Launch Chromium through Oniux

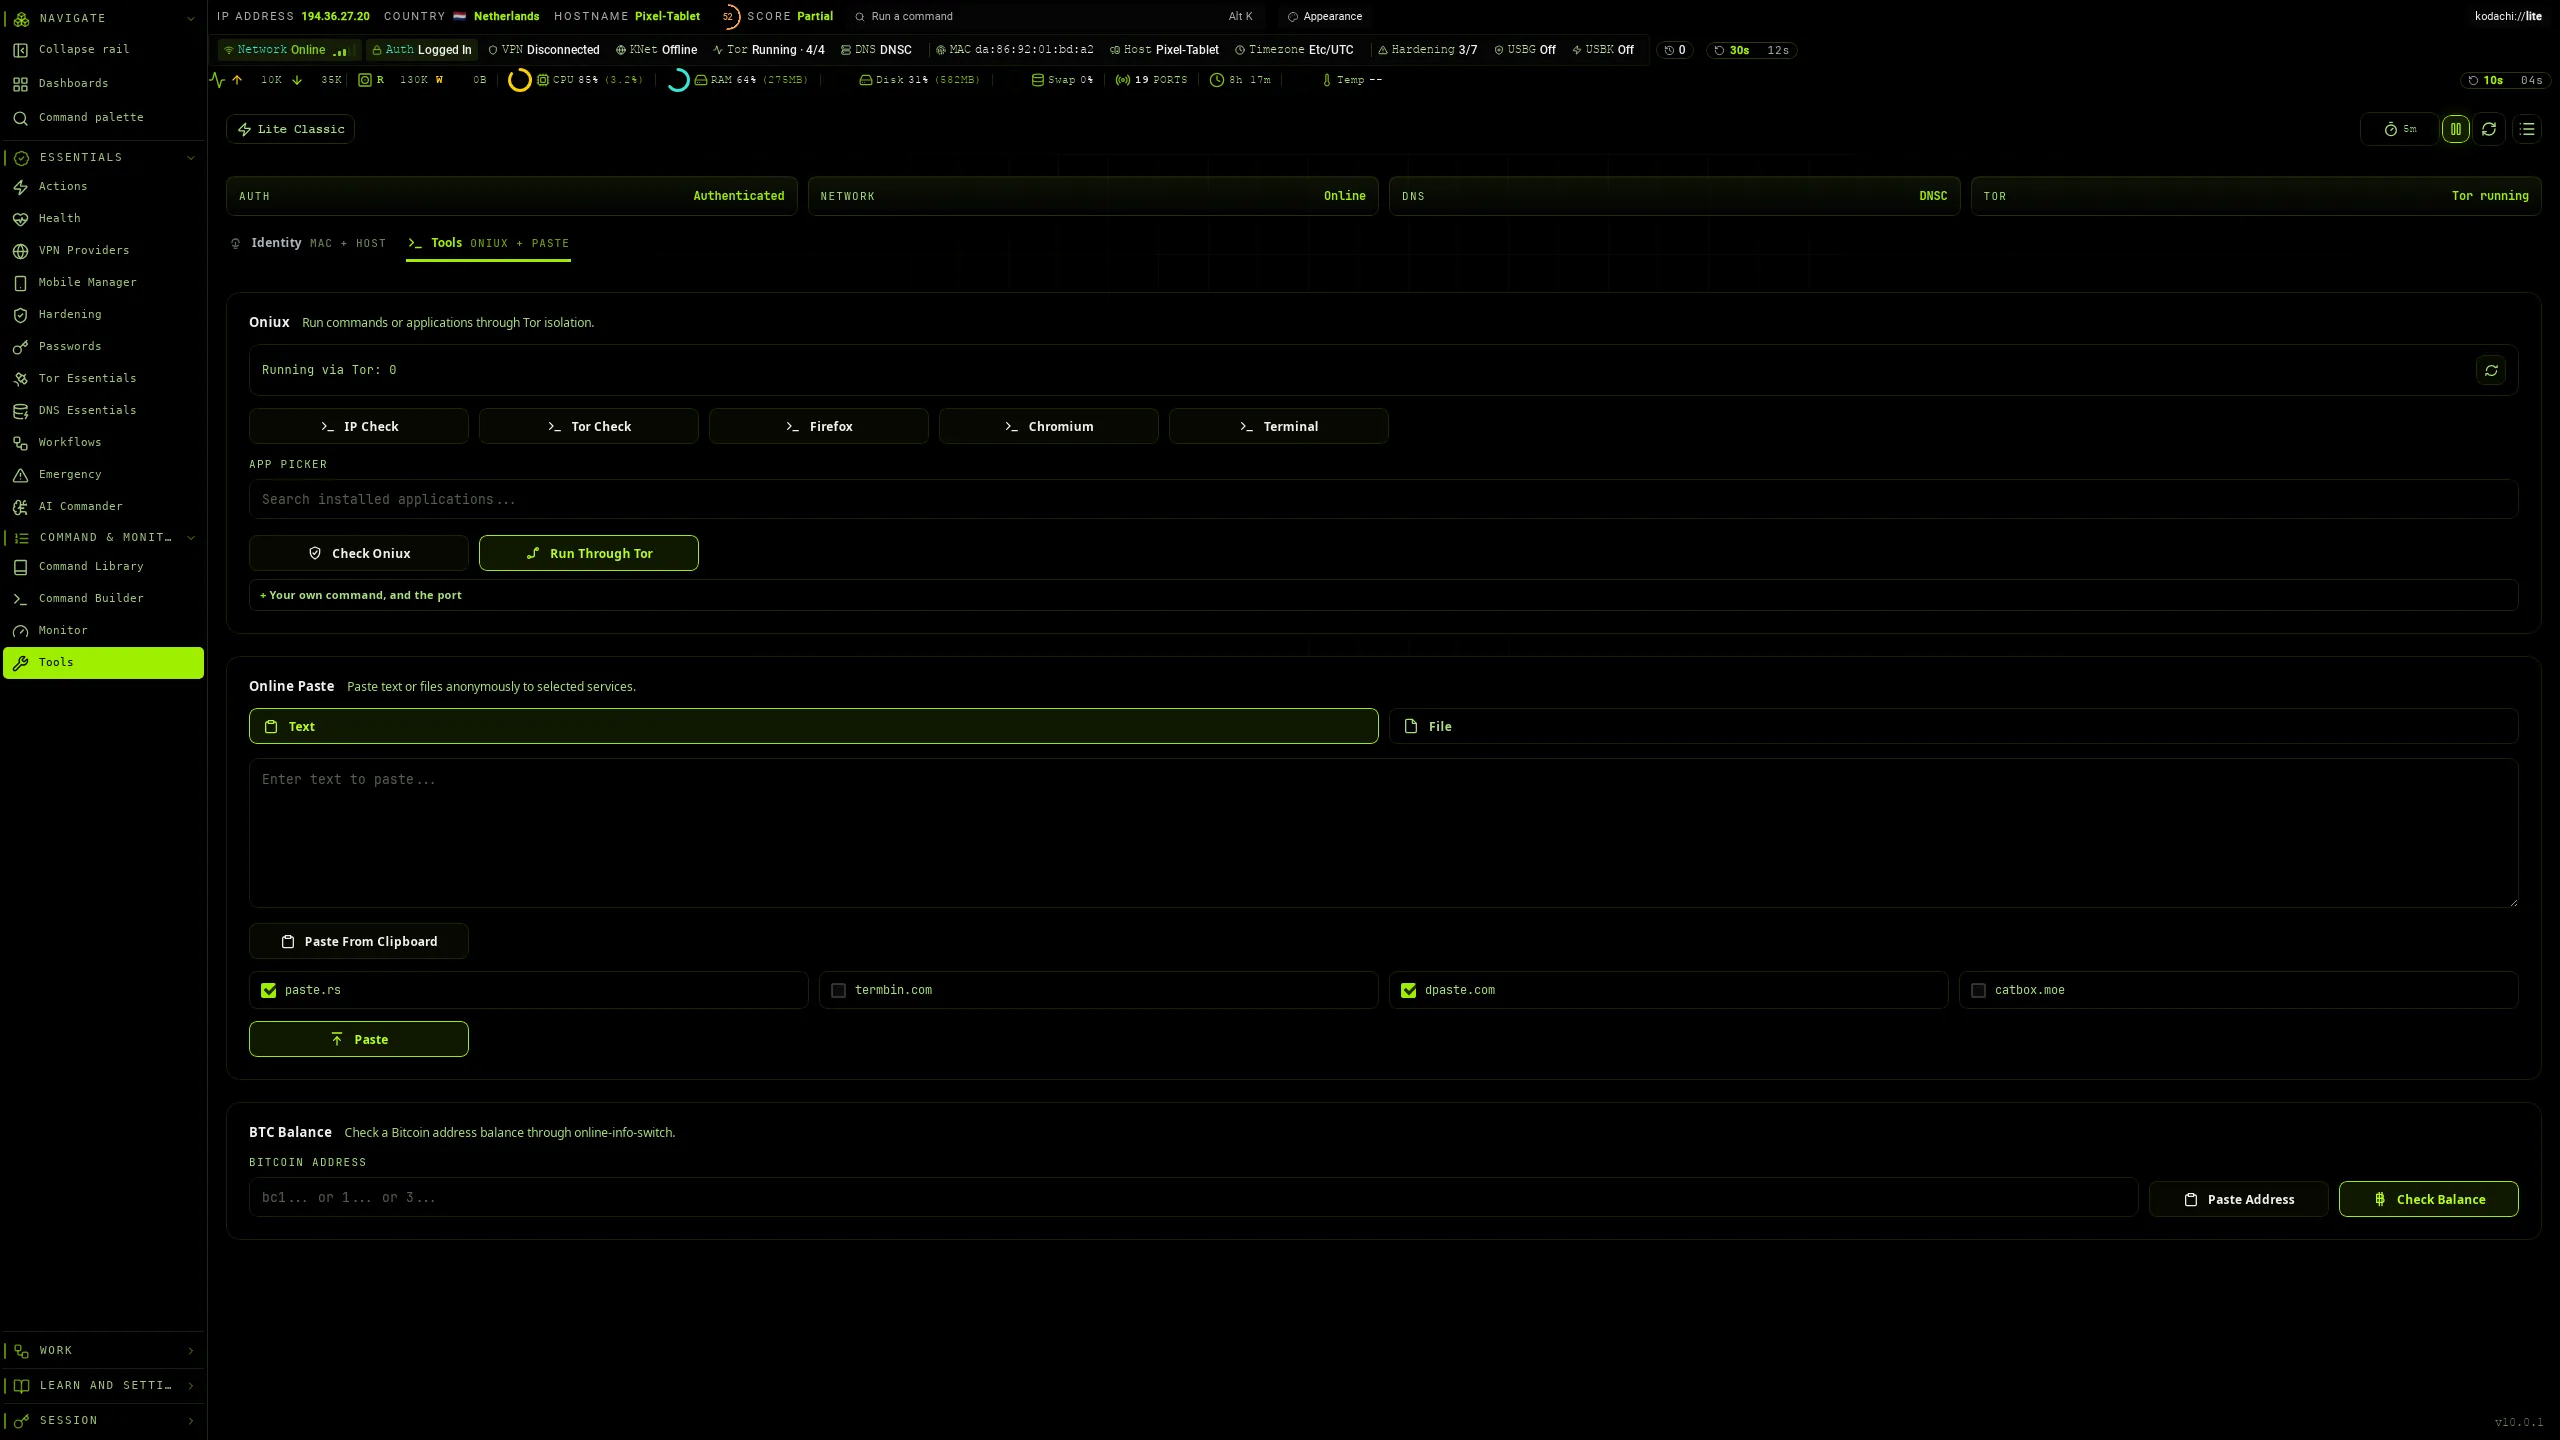click(1049, 426)
